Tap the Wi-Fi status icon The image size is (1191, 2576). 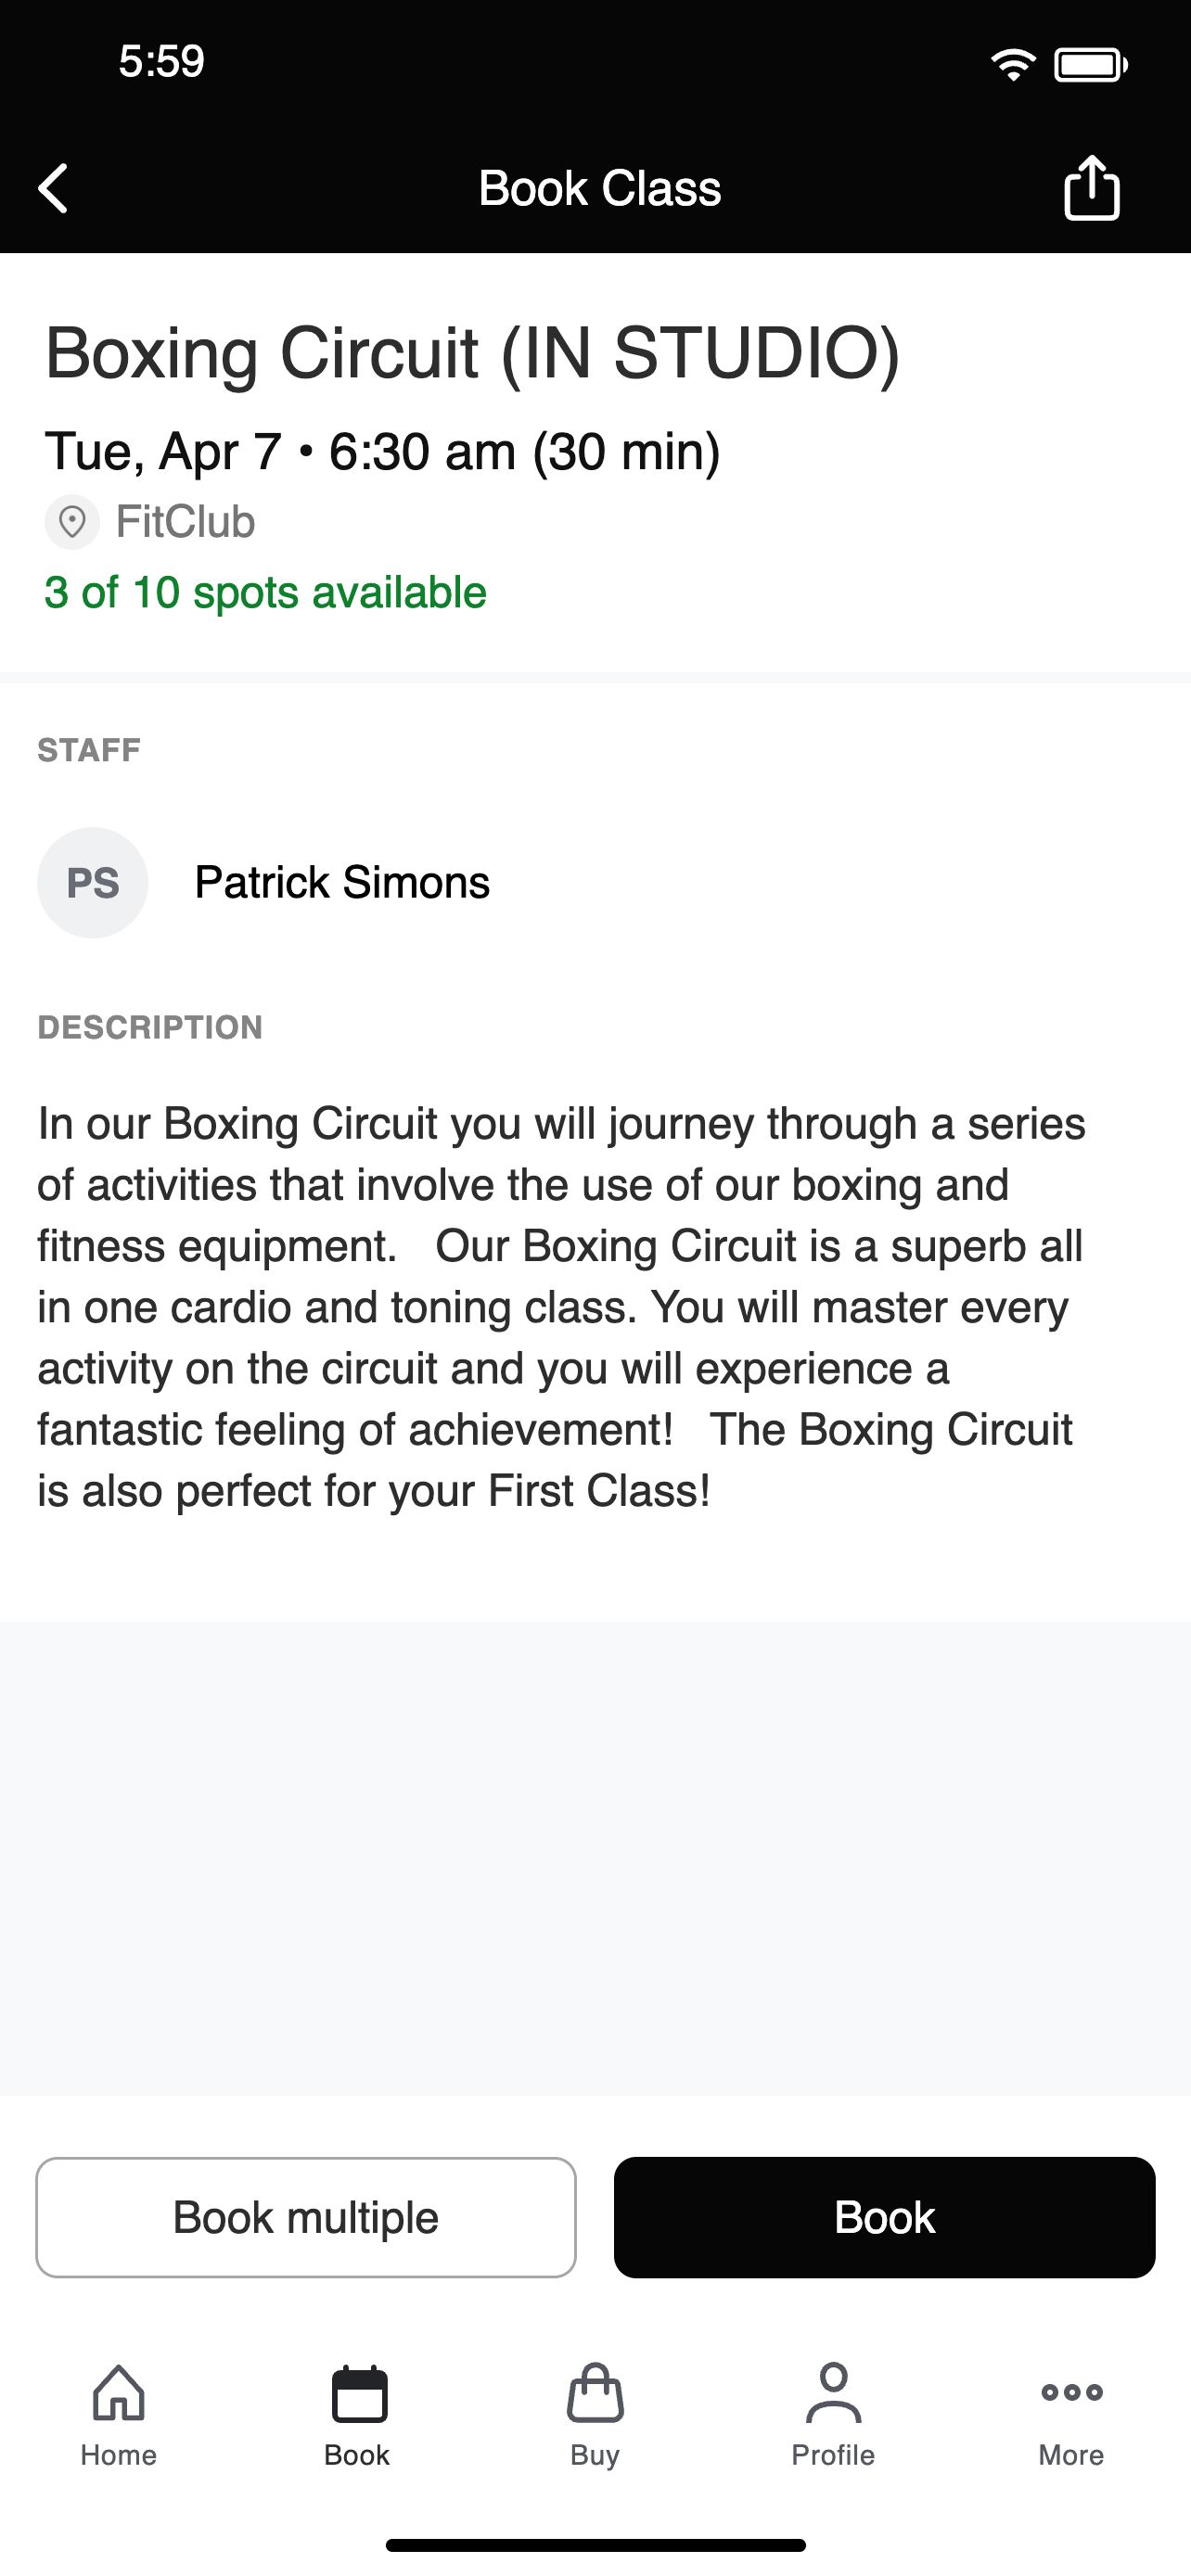point(1013,65)
